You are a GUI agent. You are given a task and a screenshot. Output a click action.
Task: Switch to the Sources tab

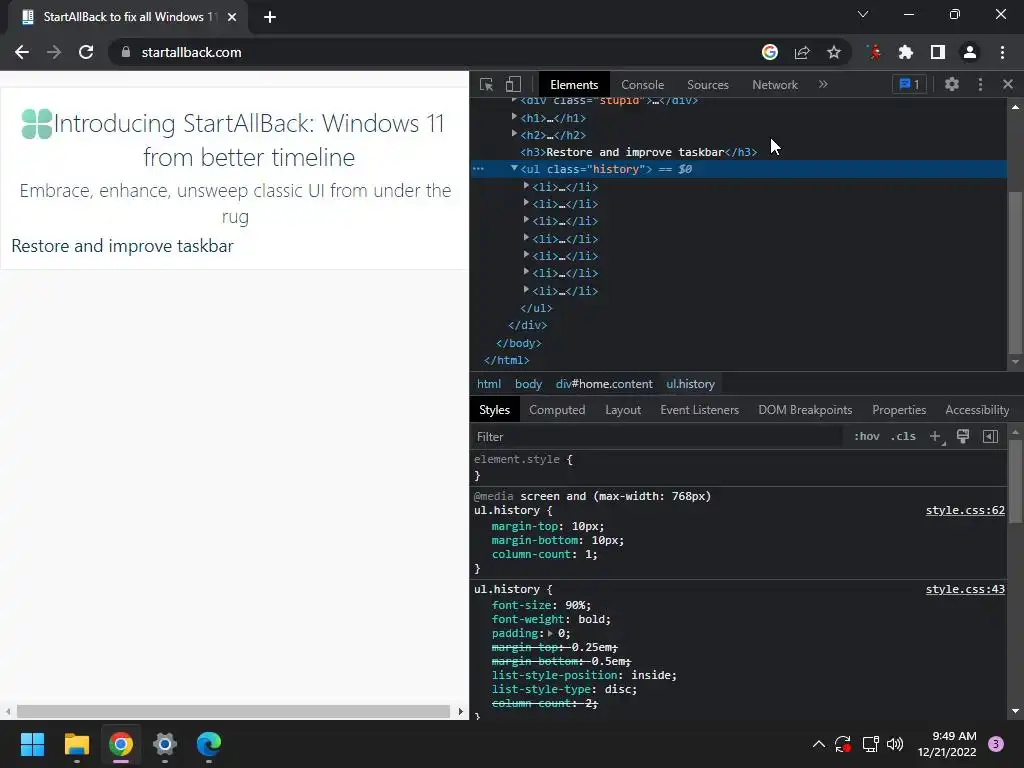(707, 84)
